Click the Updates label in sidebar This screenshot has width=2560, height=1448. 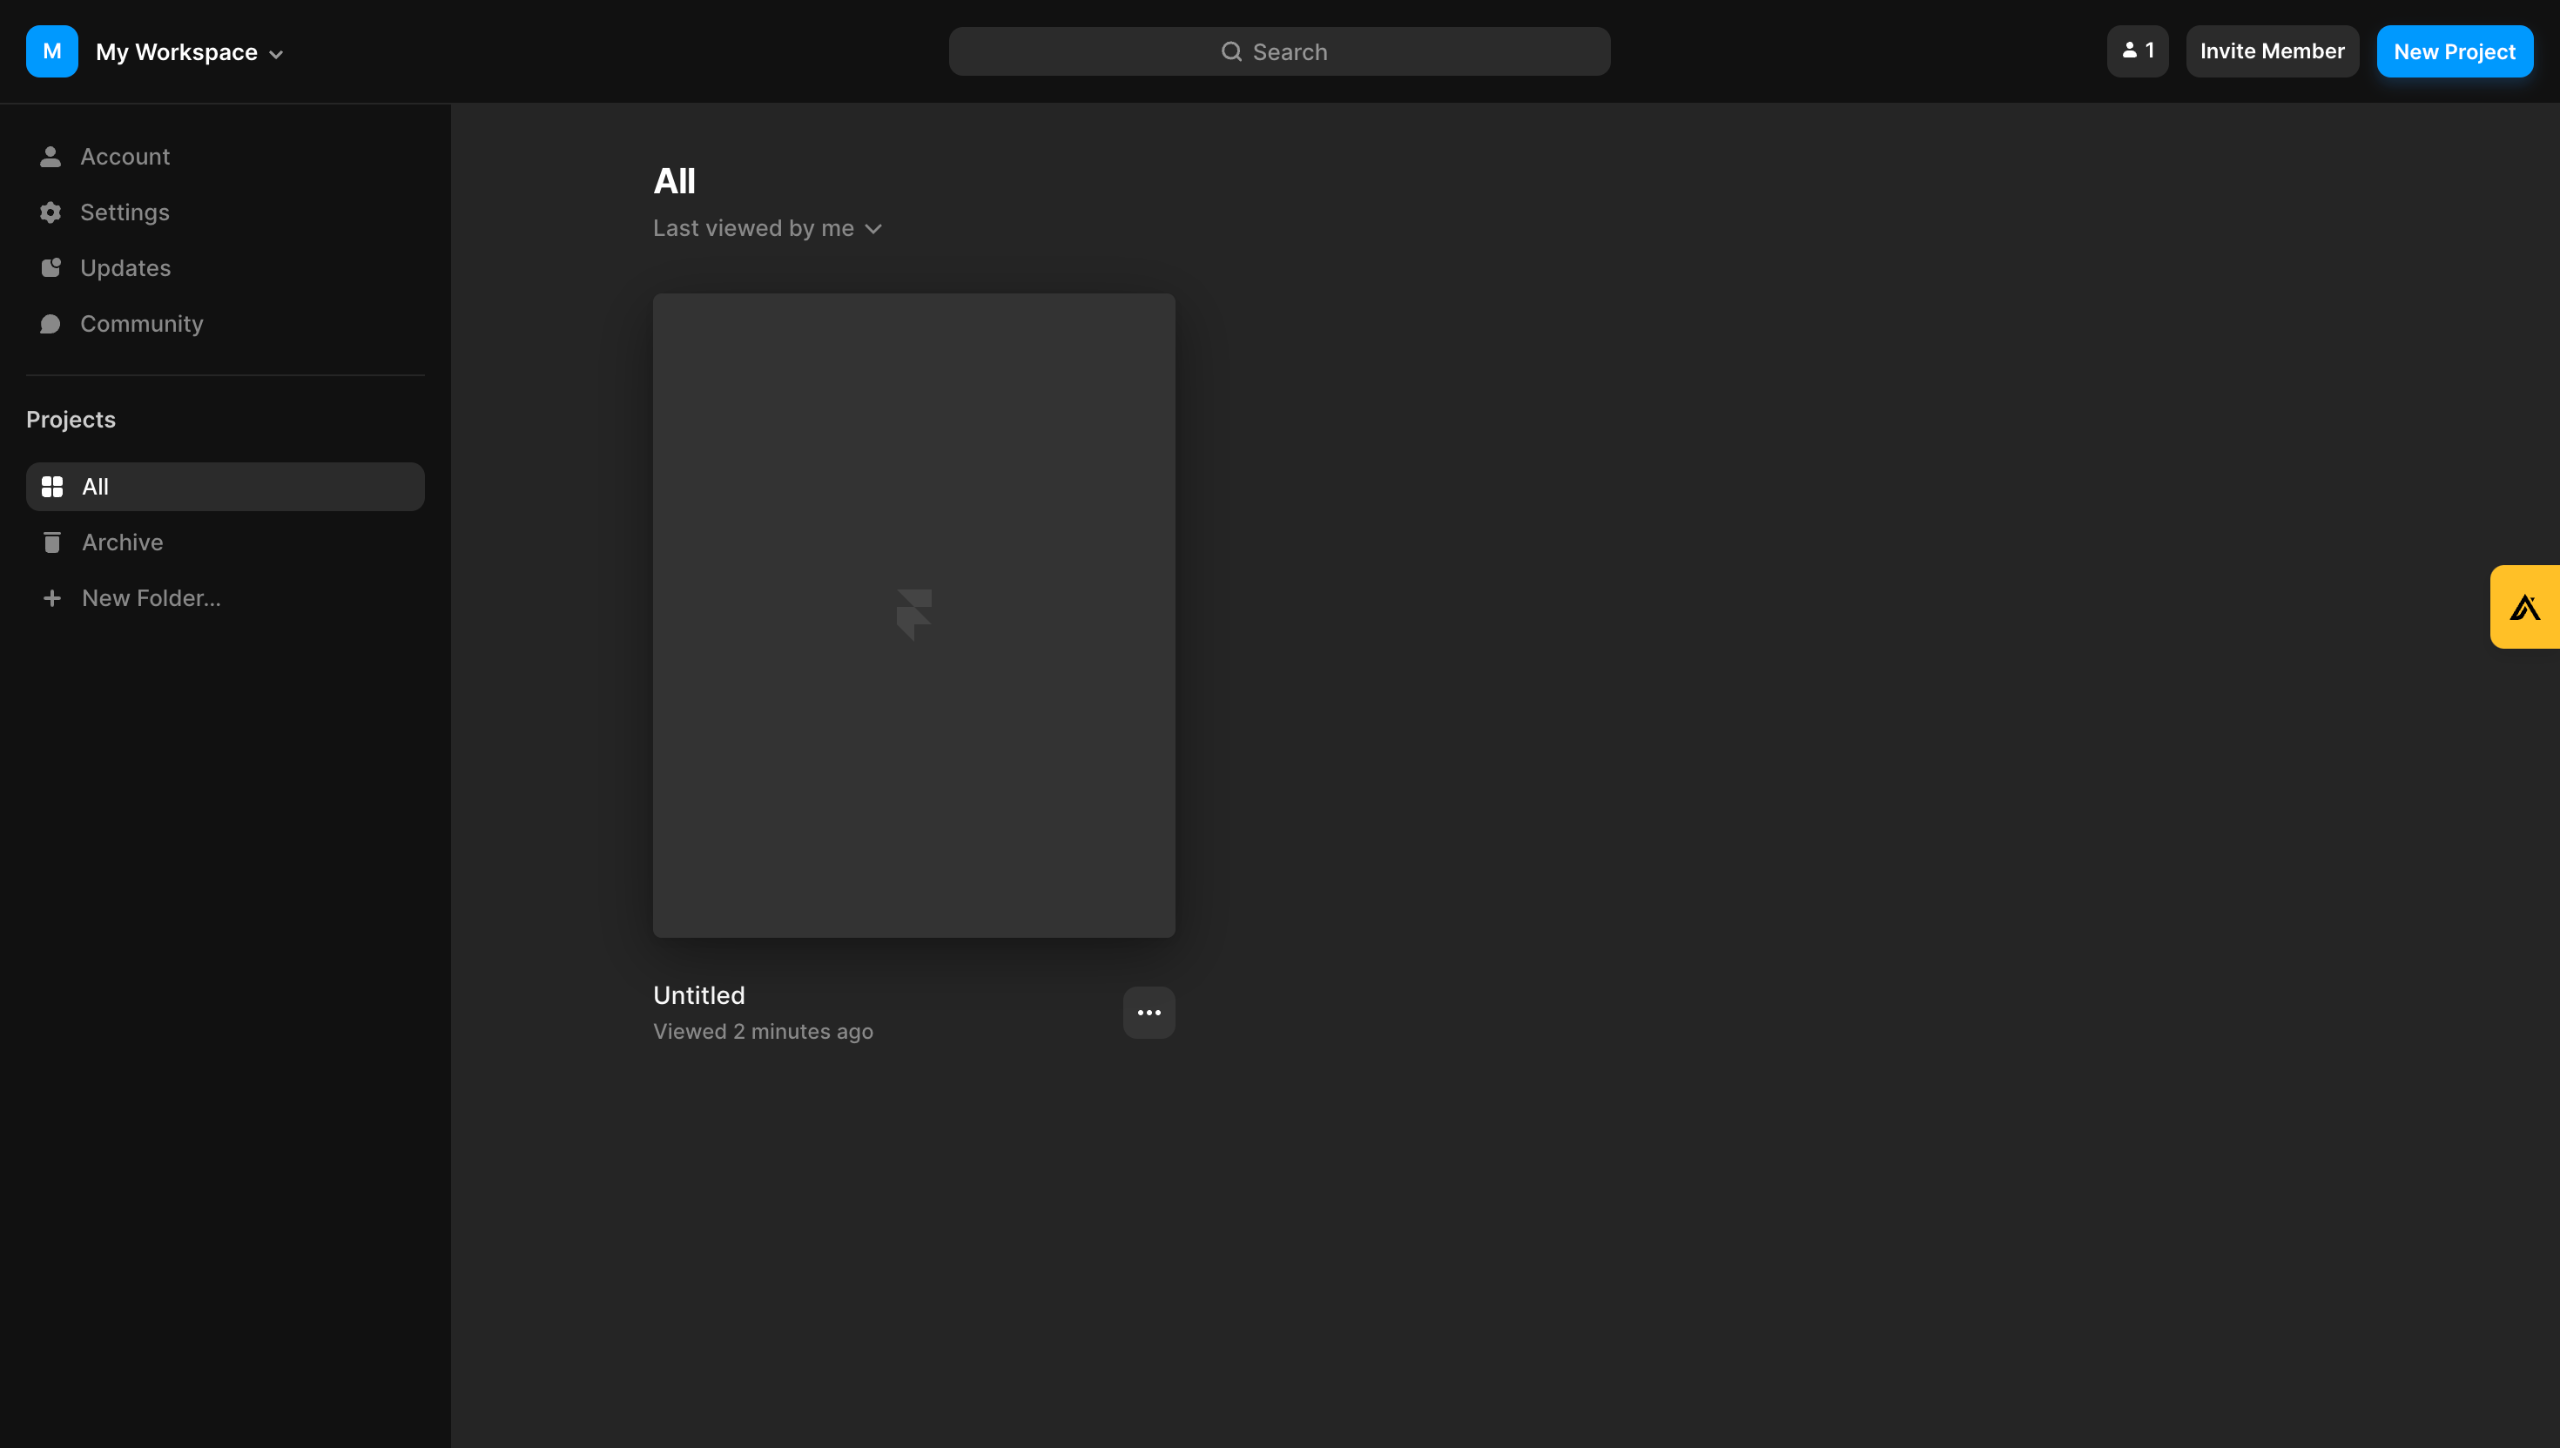pos(126,268)
